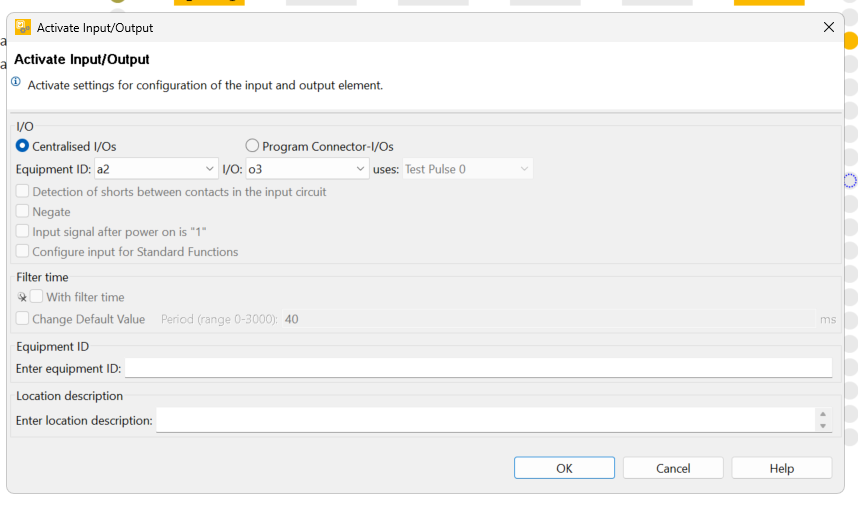This screenshot has height=507, width=858.
Task: Click the location description up arrow
Action: tap(823, 414)
